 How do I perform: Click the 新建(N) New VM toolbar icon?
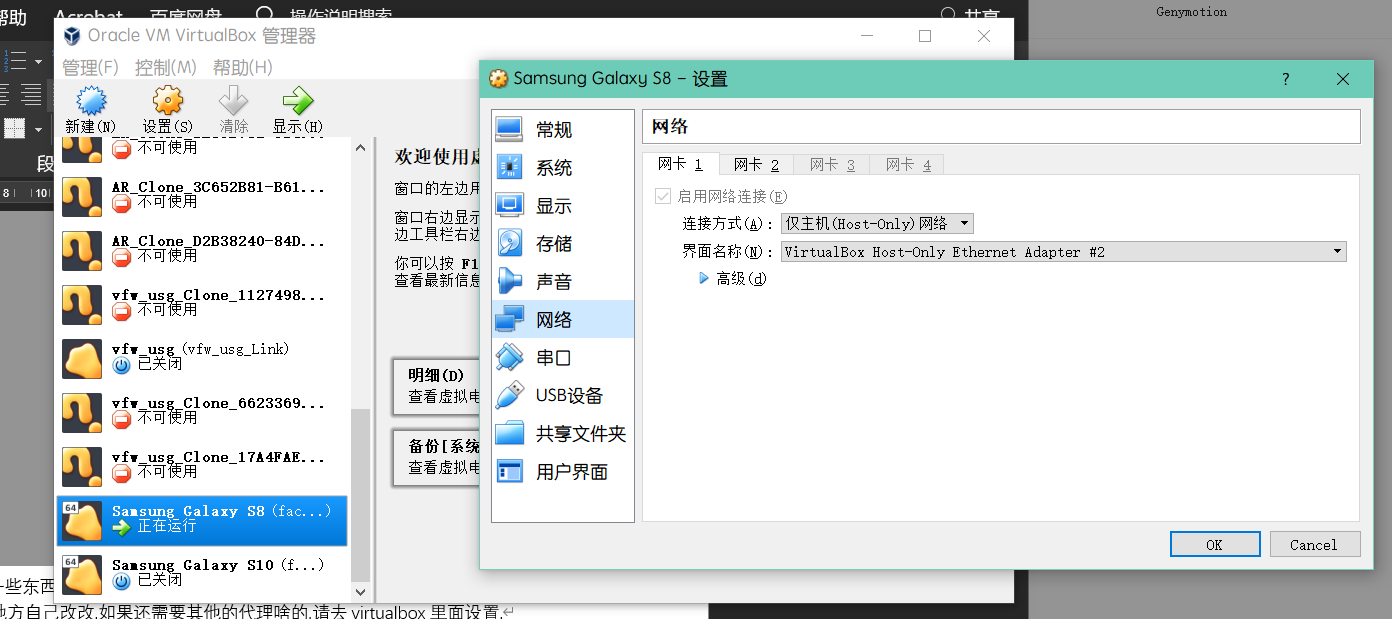point(91,101)
